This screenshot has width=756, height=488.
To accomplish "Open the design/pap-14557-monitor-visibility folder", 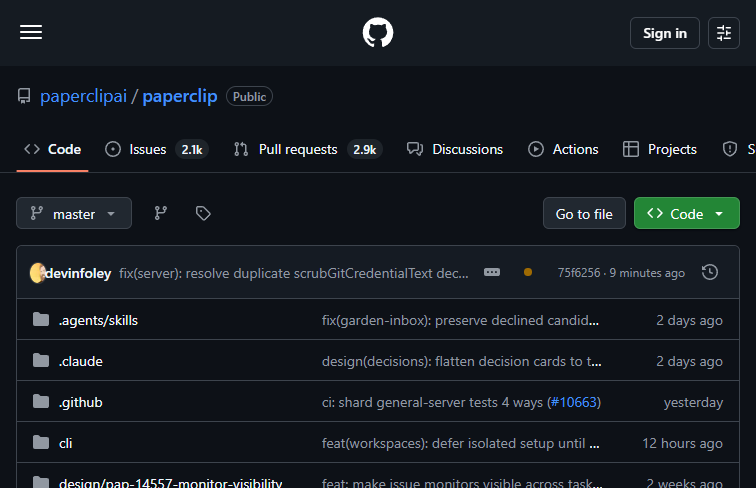I will [170, 482].
